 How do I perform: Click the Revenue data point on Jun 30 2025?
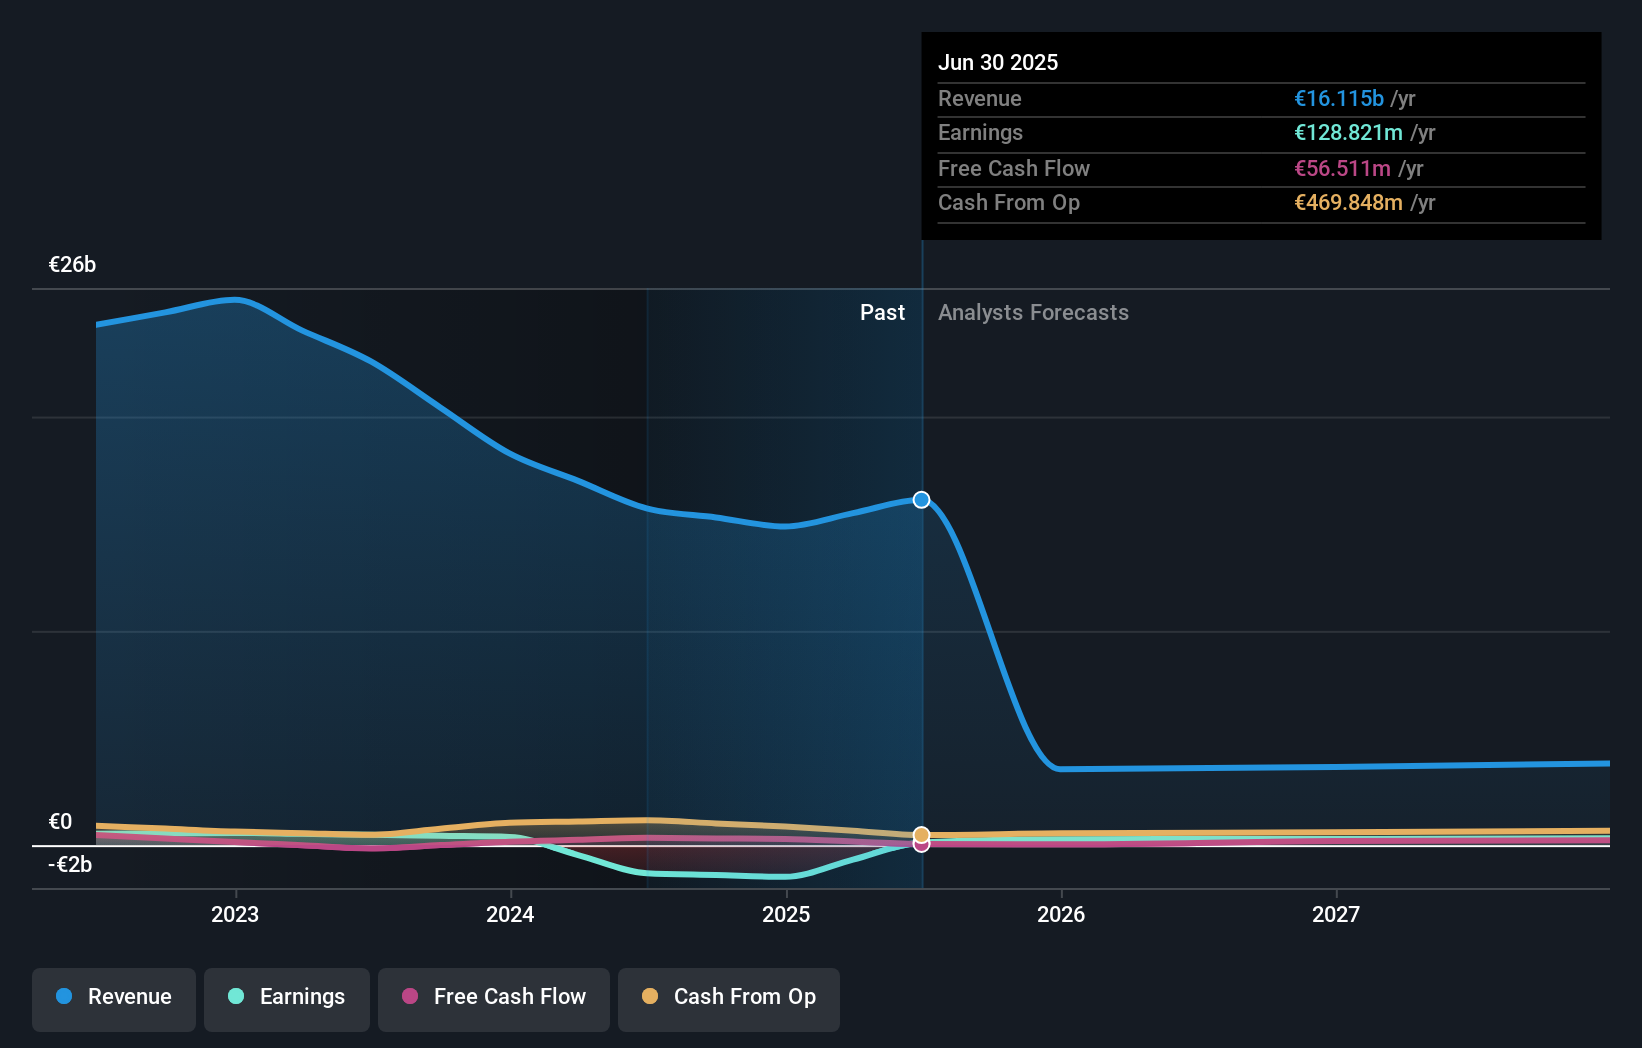(921, 500)
